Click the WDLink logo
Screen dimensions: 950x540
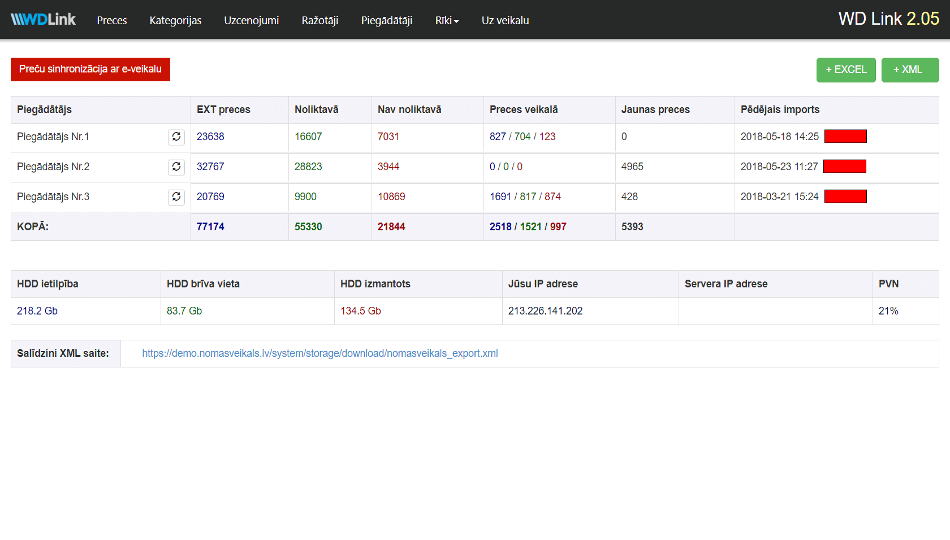pyautogui.click(x=43, y=19)
